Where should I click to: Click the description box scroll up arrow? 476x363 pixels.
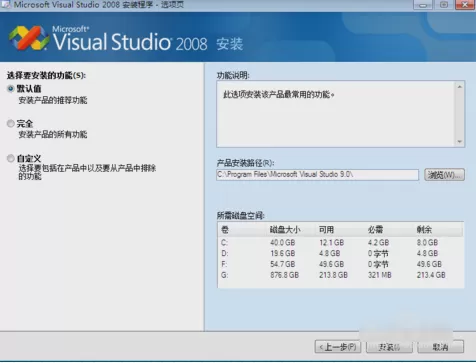point(460,87)
